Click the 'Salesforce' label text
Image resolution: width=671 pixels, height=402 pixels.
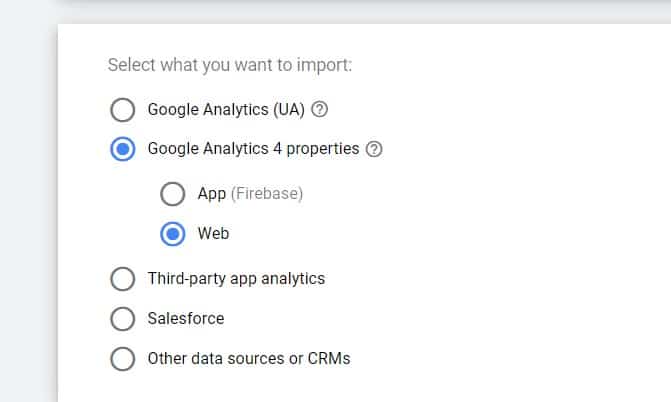point(186,319)
